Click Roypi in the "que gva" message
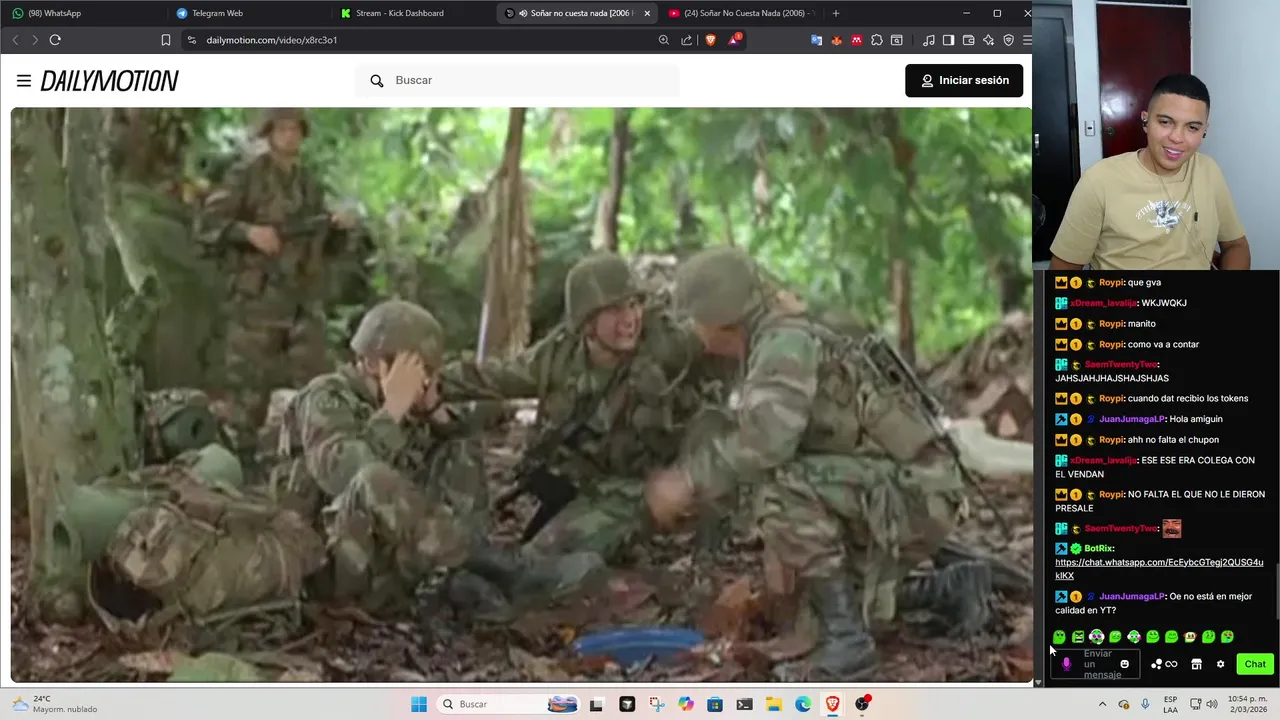Screen dimensions: 1280x720 1111,283
